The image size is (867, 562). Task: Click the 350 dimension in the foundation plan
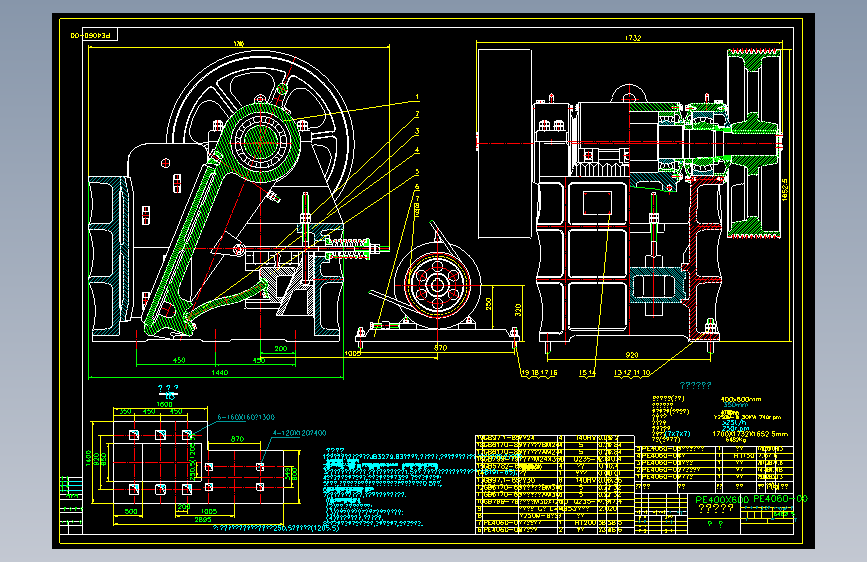[126, 412]
